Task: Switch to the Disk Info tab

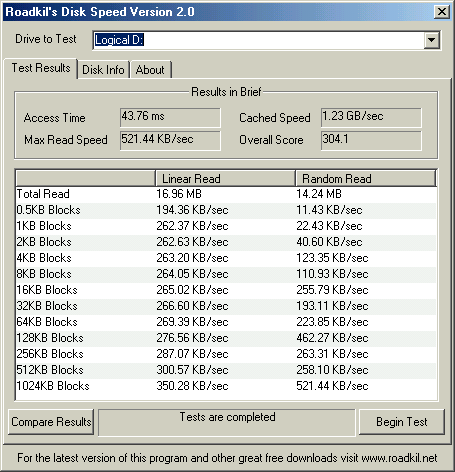Action: (x=103, y=70)
